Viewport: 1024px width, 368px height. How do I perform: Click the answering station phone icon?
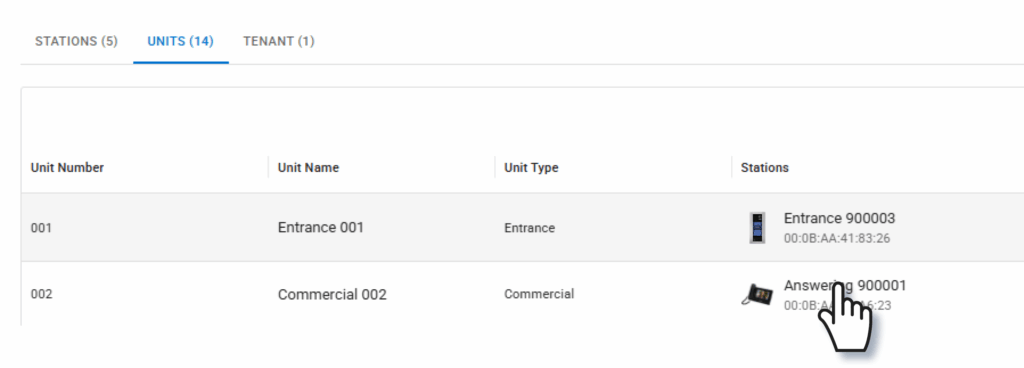[x=758, y=295]
